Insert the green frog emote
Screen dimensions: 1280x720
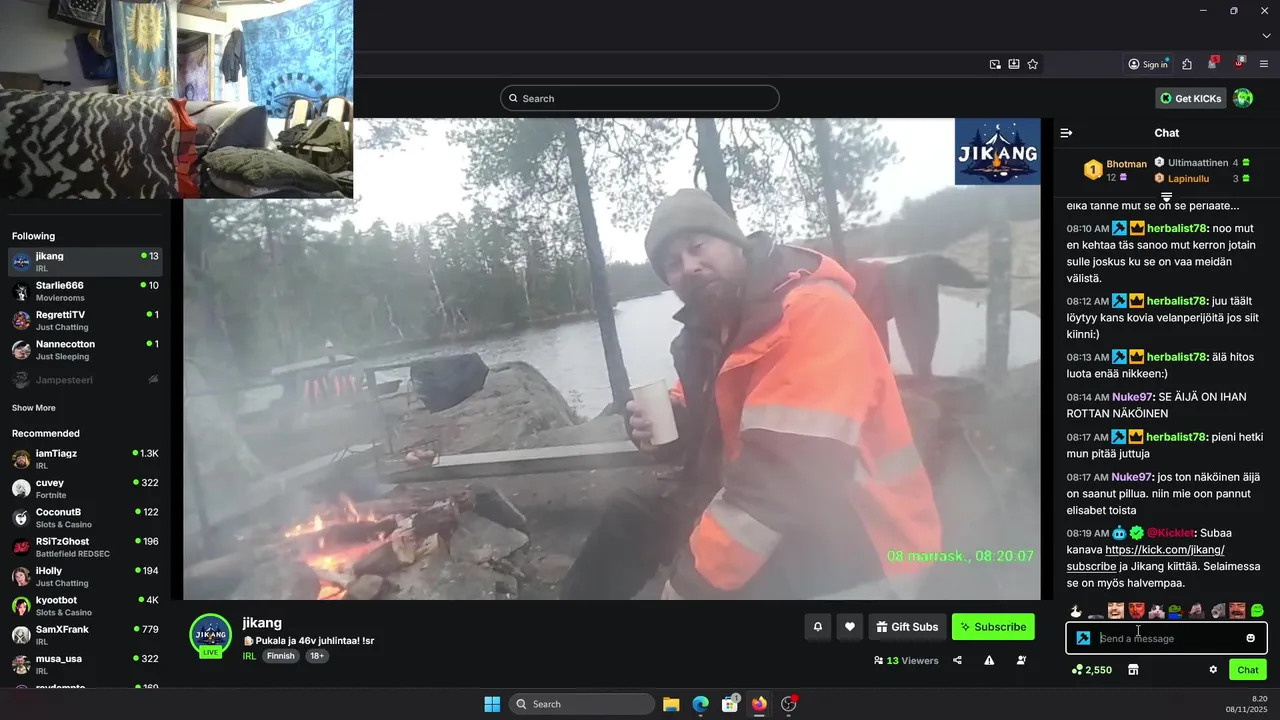click(x=1176, y=611)
